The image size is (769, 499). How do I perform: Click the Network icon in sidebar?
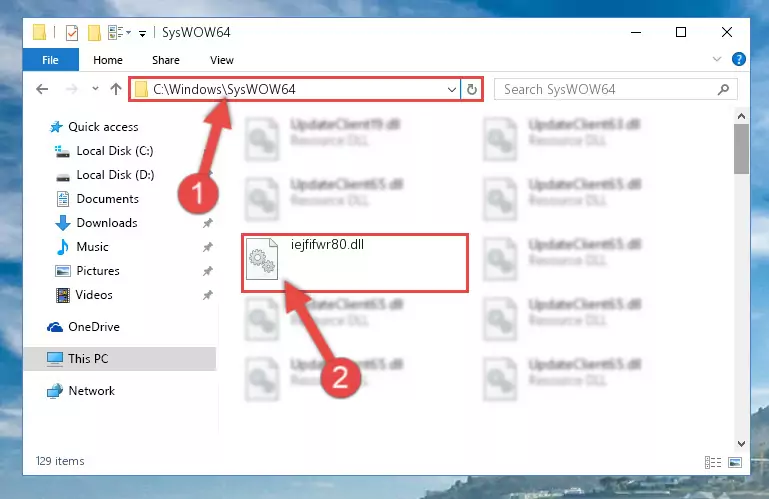[55, 391]
